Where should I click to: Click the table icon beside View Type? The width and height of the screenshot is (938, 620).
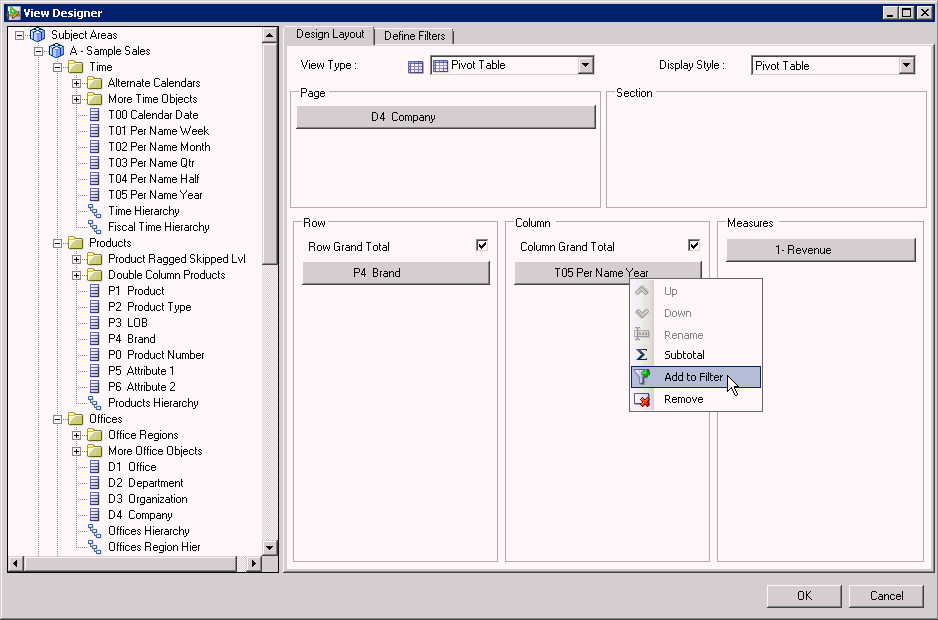[x=415, y=66]
